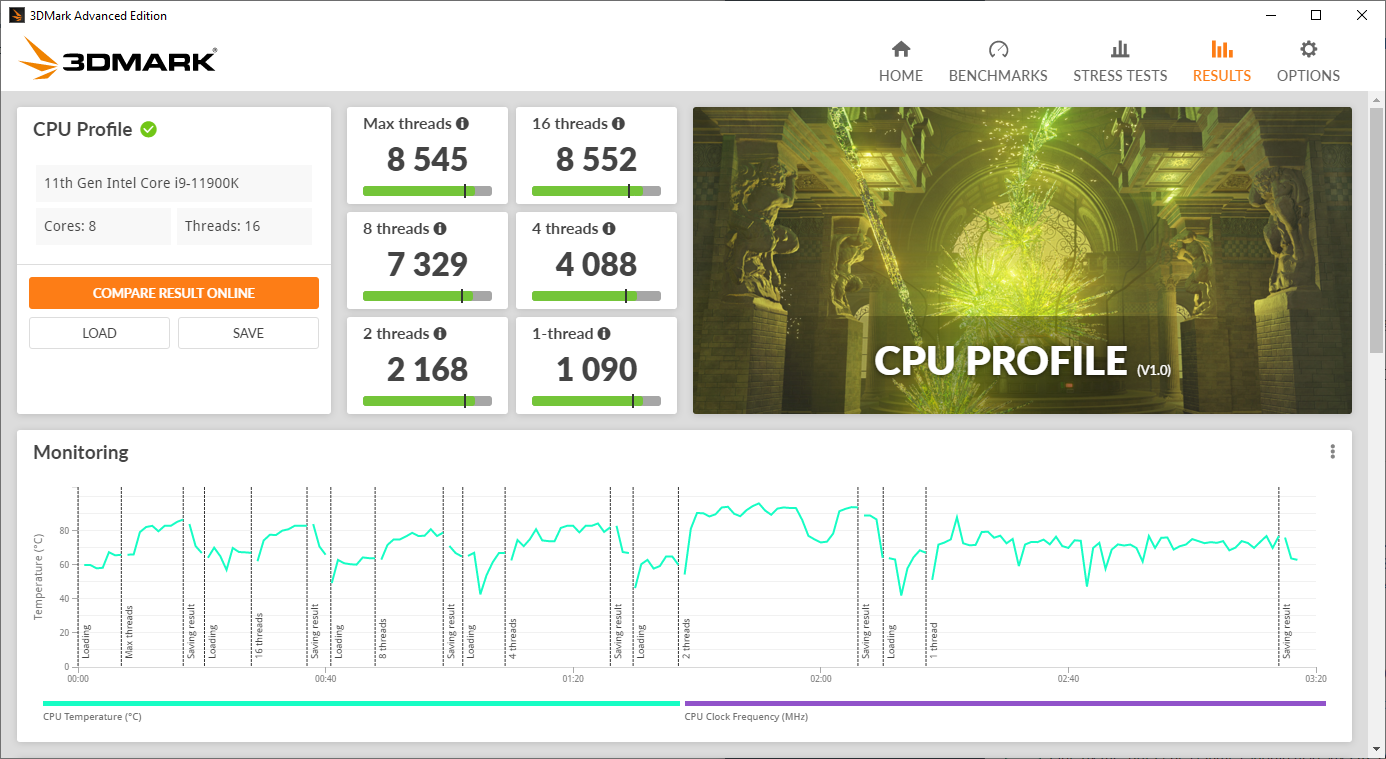Click the LOAD button
The image size is (1386, 759).
99,333
